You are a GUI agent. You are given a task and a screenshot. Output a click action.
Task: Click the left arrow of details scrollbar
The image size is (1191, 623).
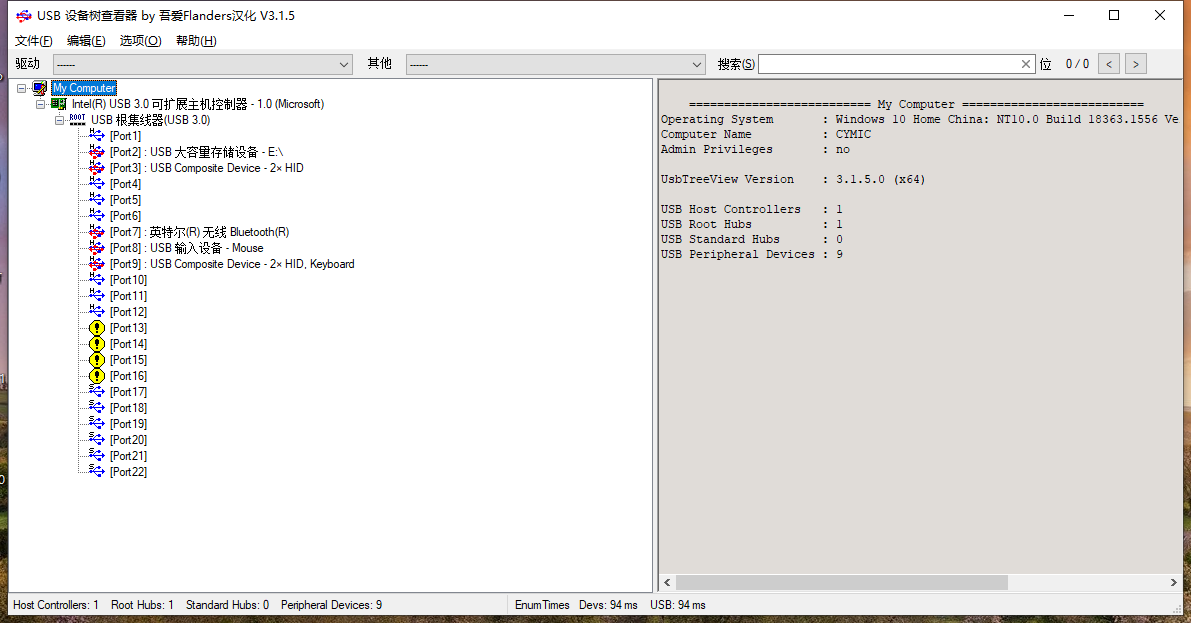[x=668, y=583]
